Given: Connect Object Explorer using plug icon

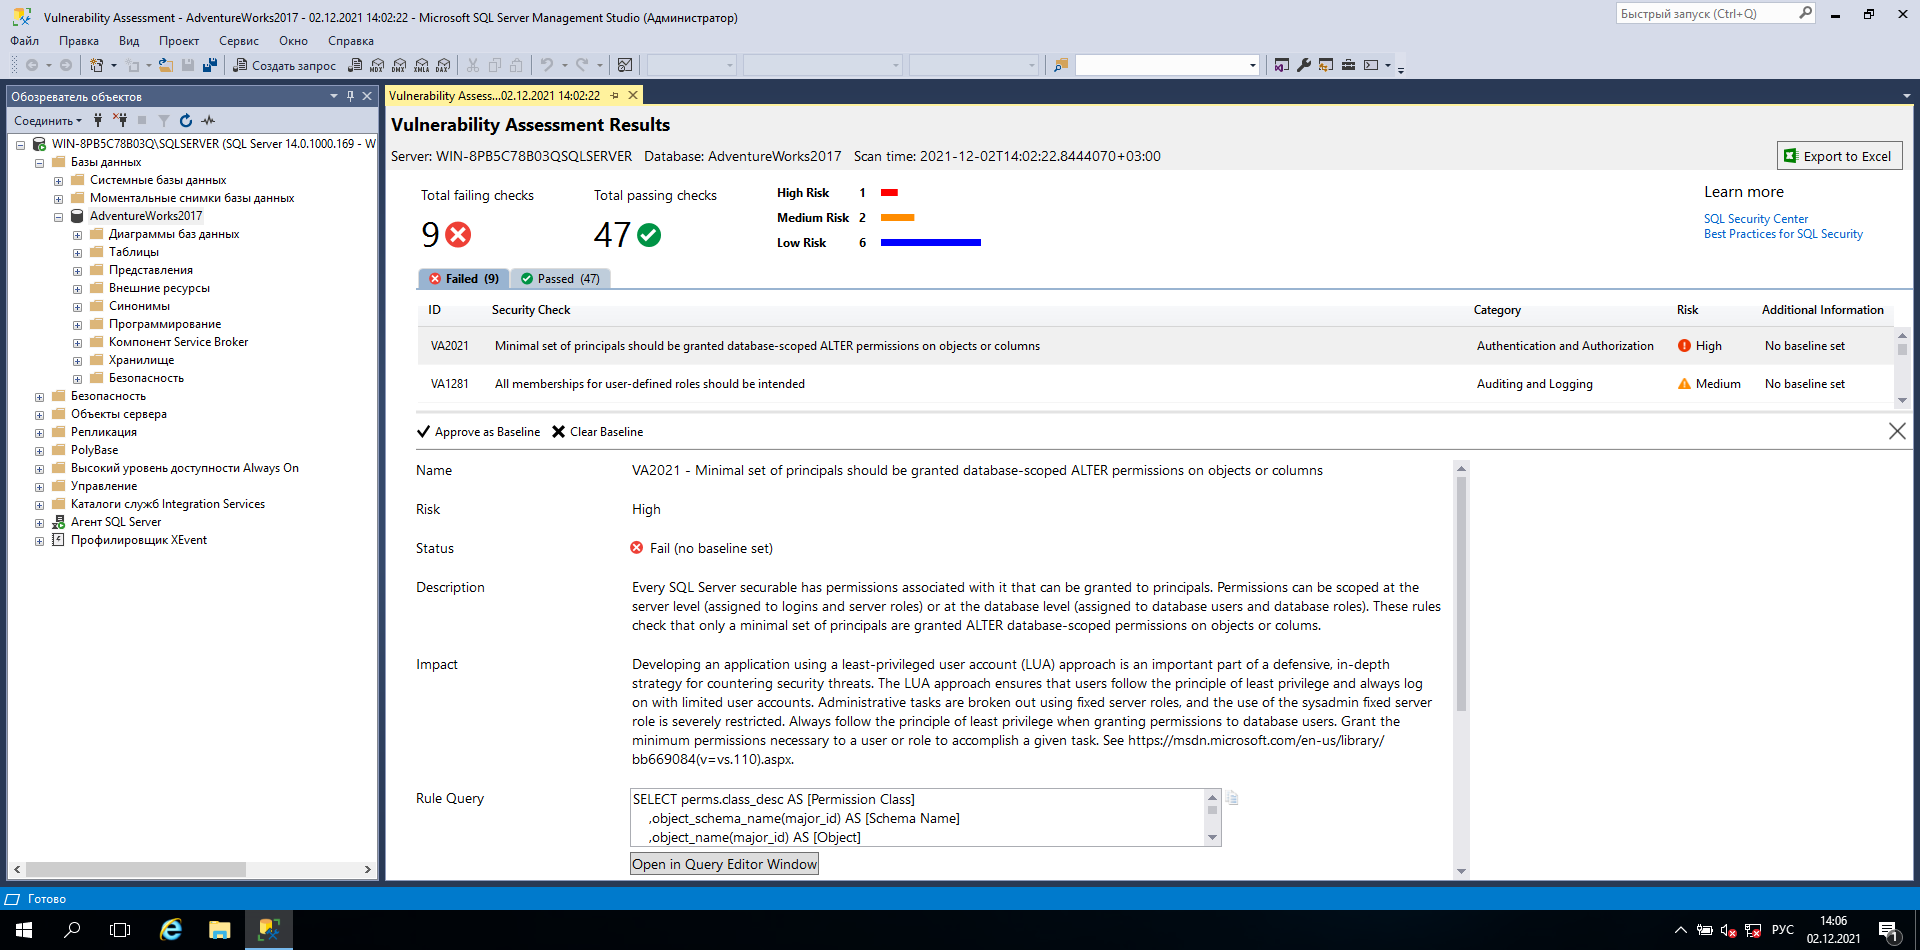Looking at the screenshot, I should coord(98,120).
